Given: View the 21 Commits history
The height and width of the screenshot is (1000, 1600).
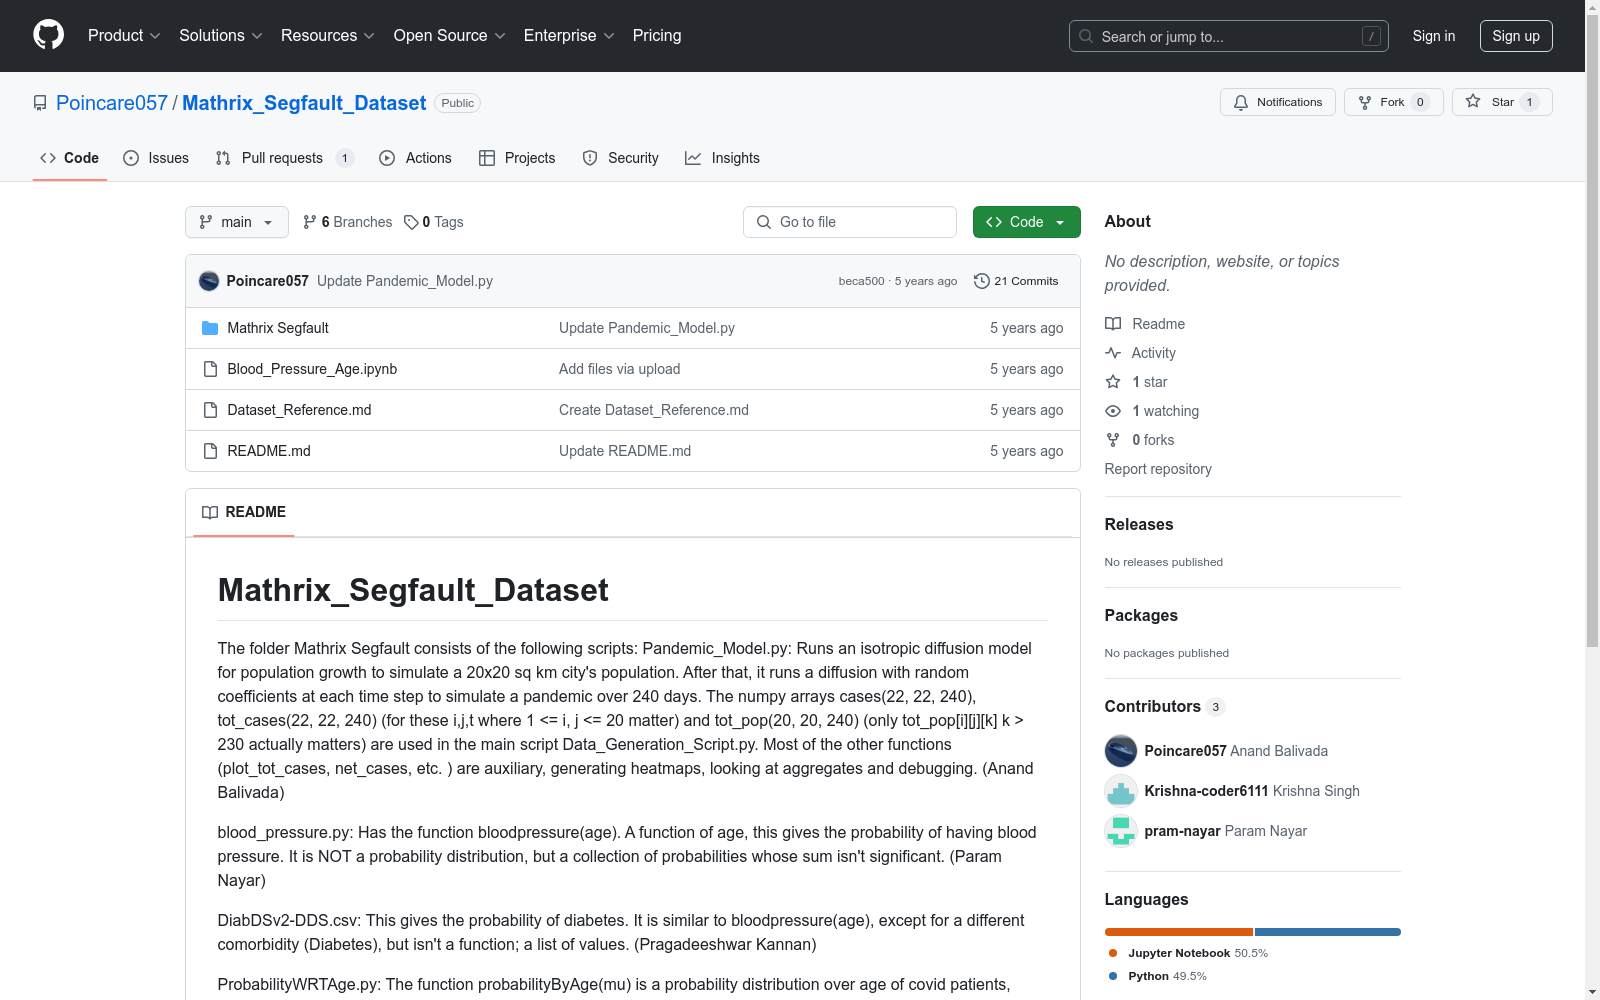Looking at the screenshot, I should pos(1016,281).
